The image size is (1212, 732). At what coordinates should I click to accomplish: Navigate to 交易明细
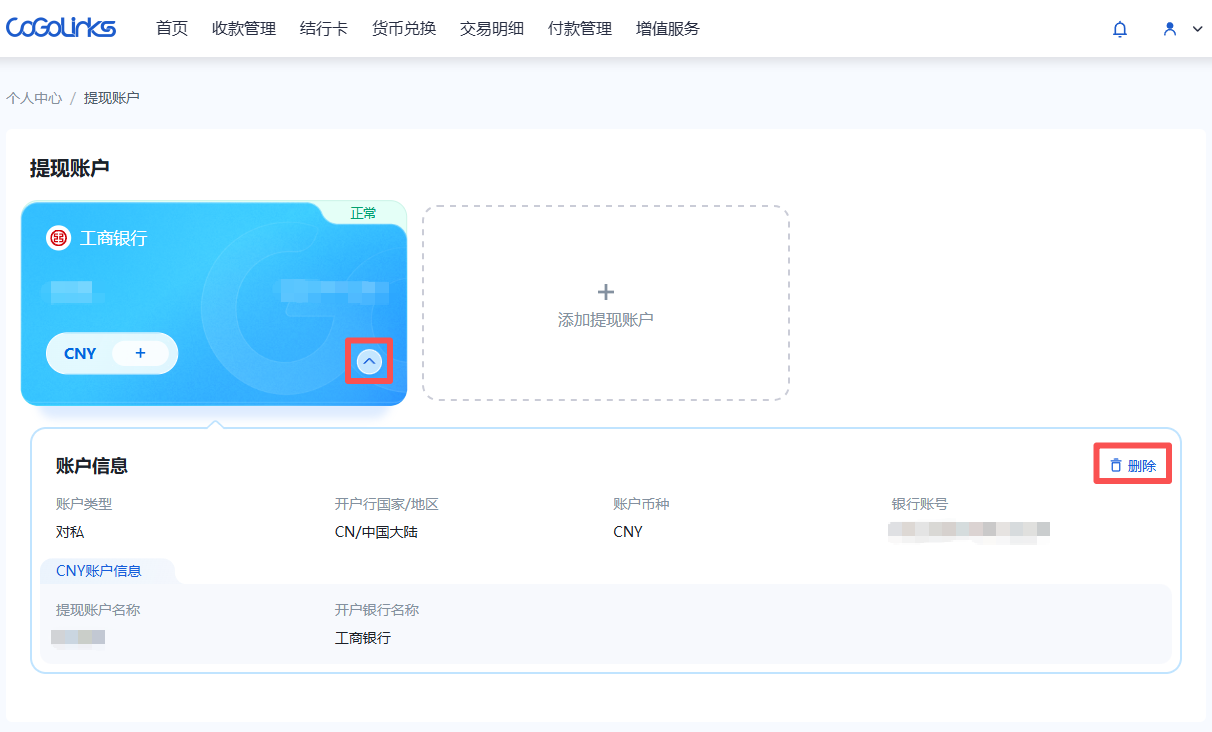pos(492,29)
